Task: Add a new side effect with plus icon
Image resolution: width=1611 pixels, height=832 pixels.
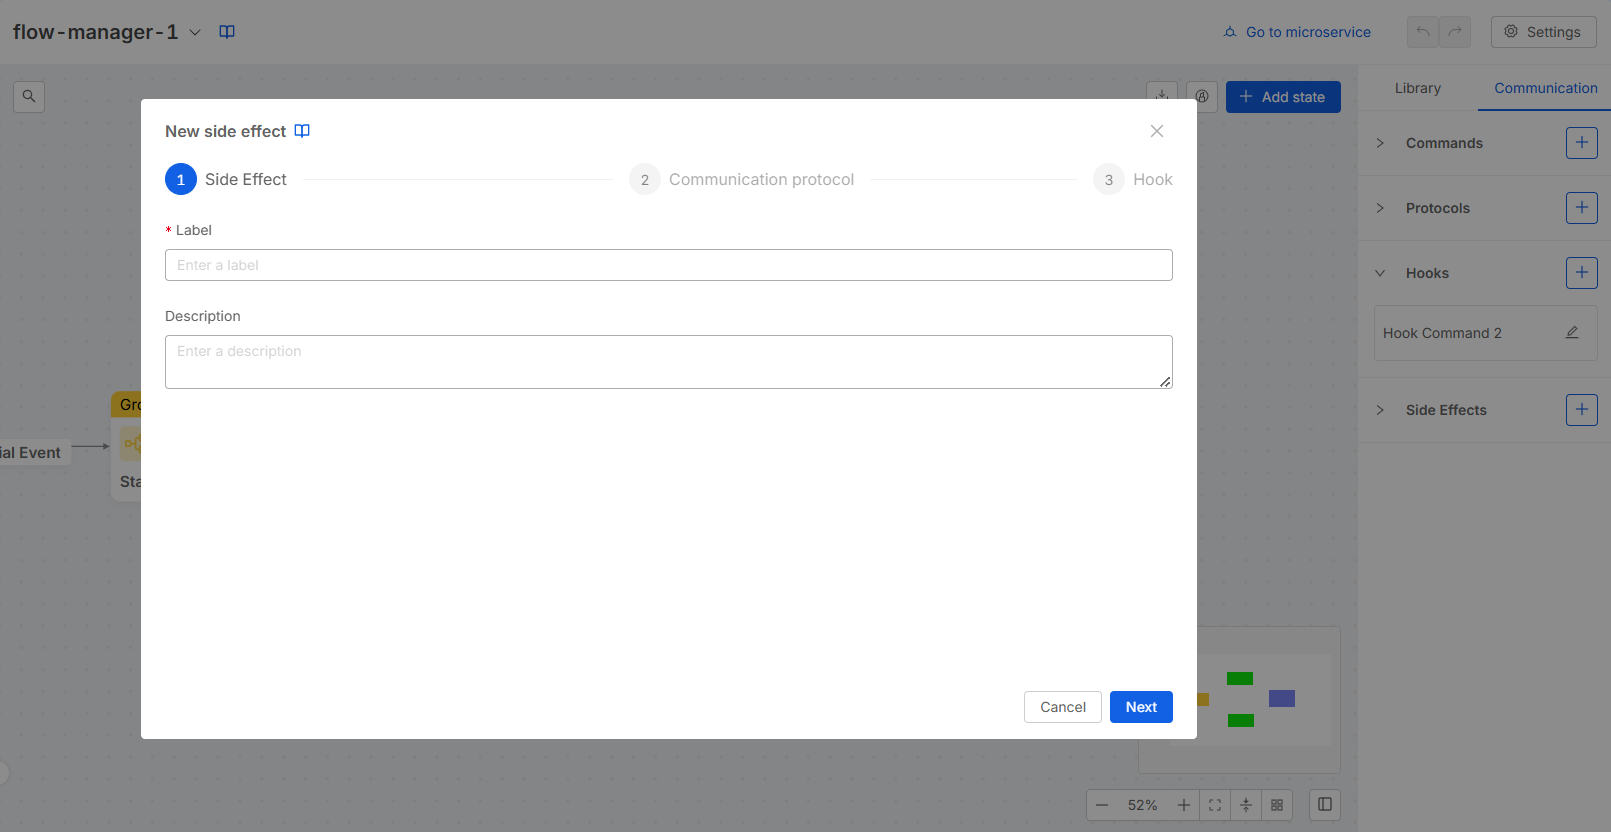Action: click(1581, 410)
